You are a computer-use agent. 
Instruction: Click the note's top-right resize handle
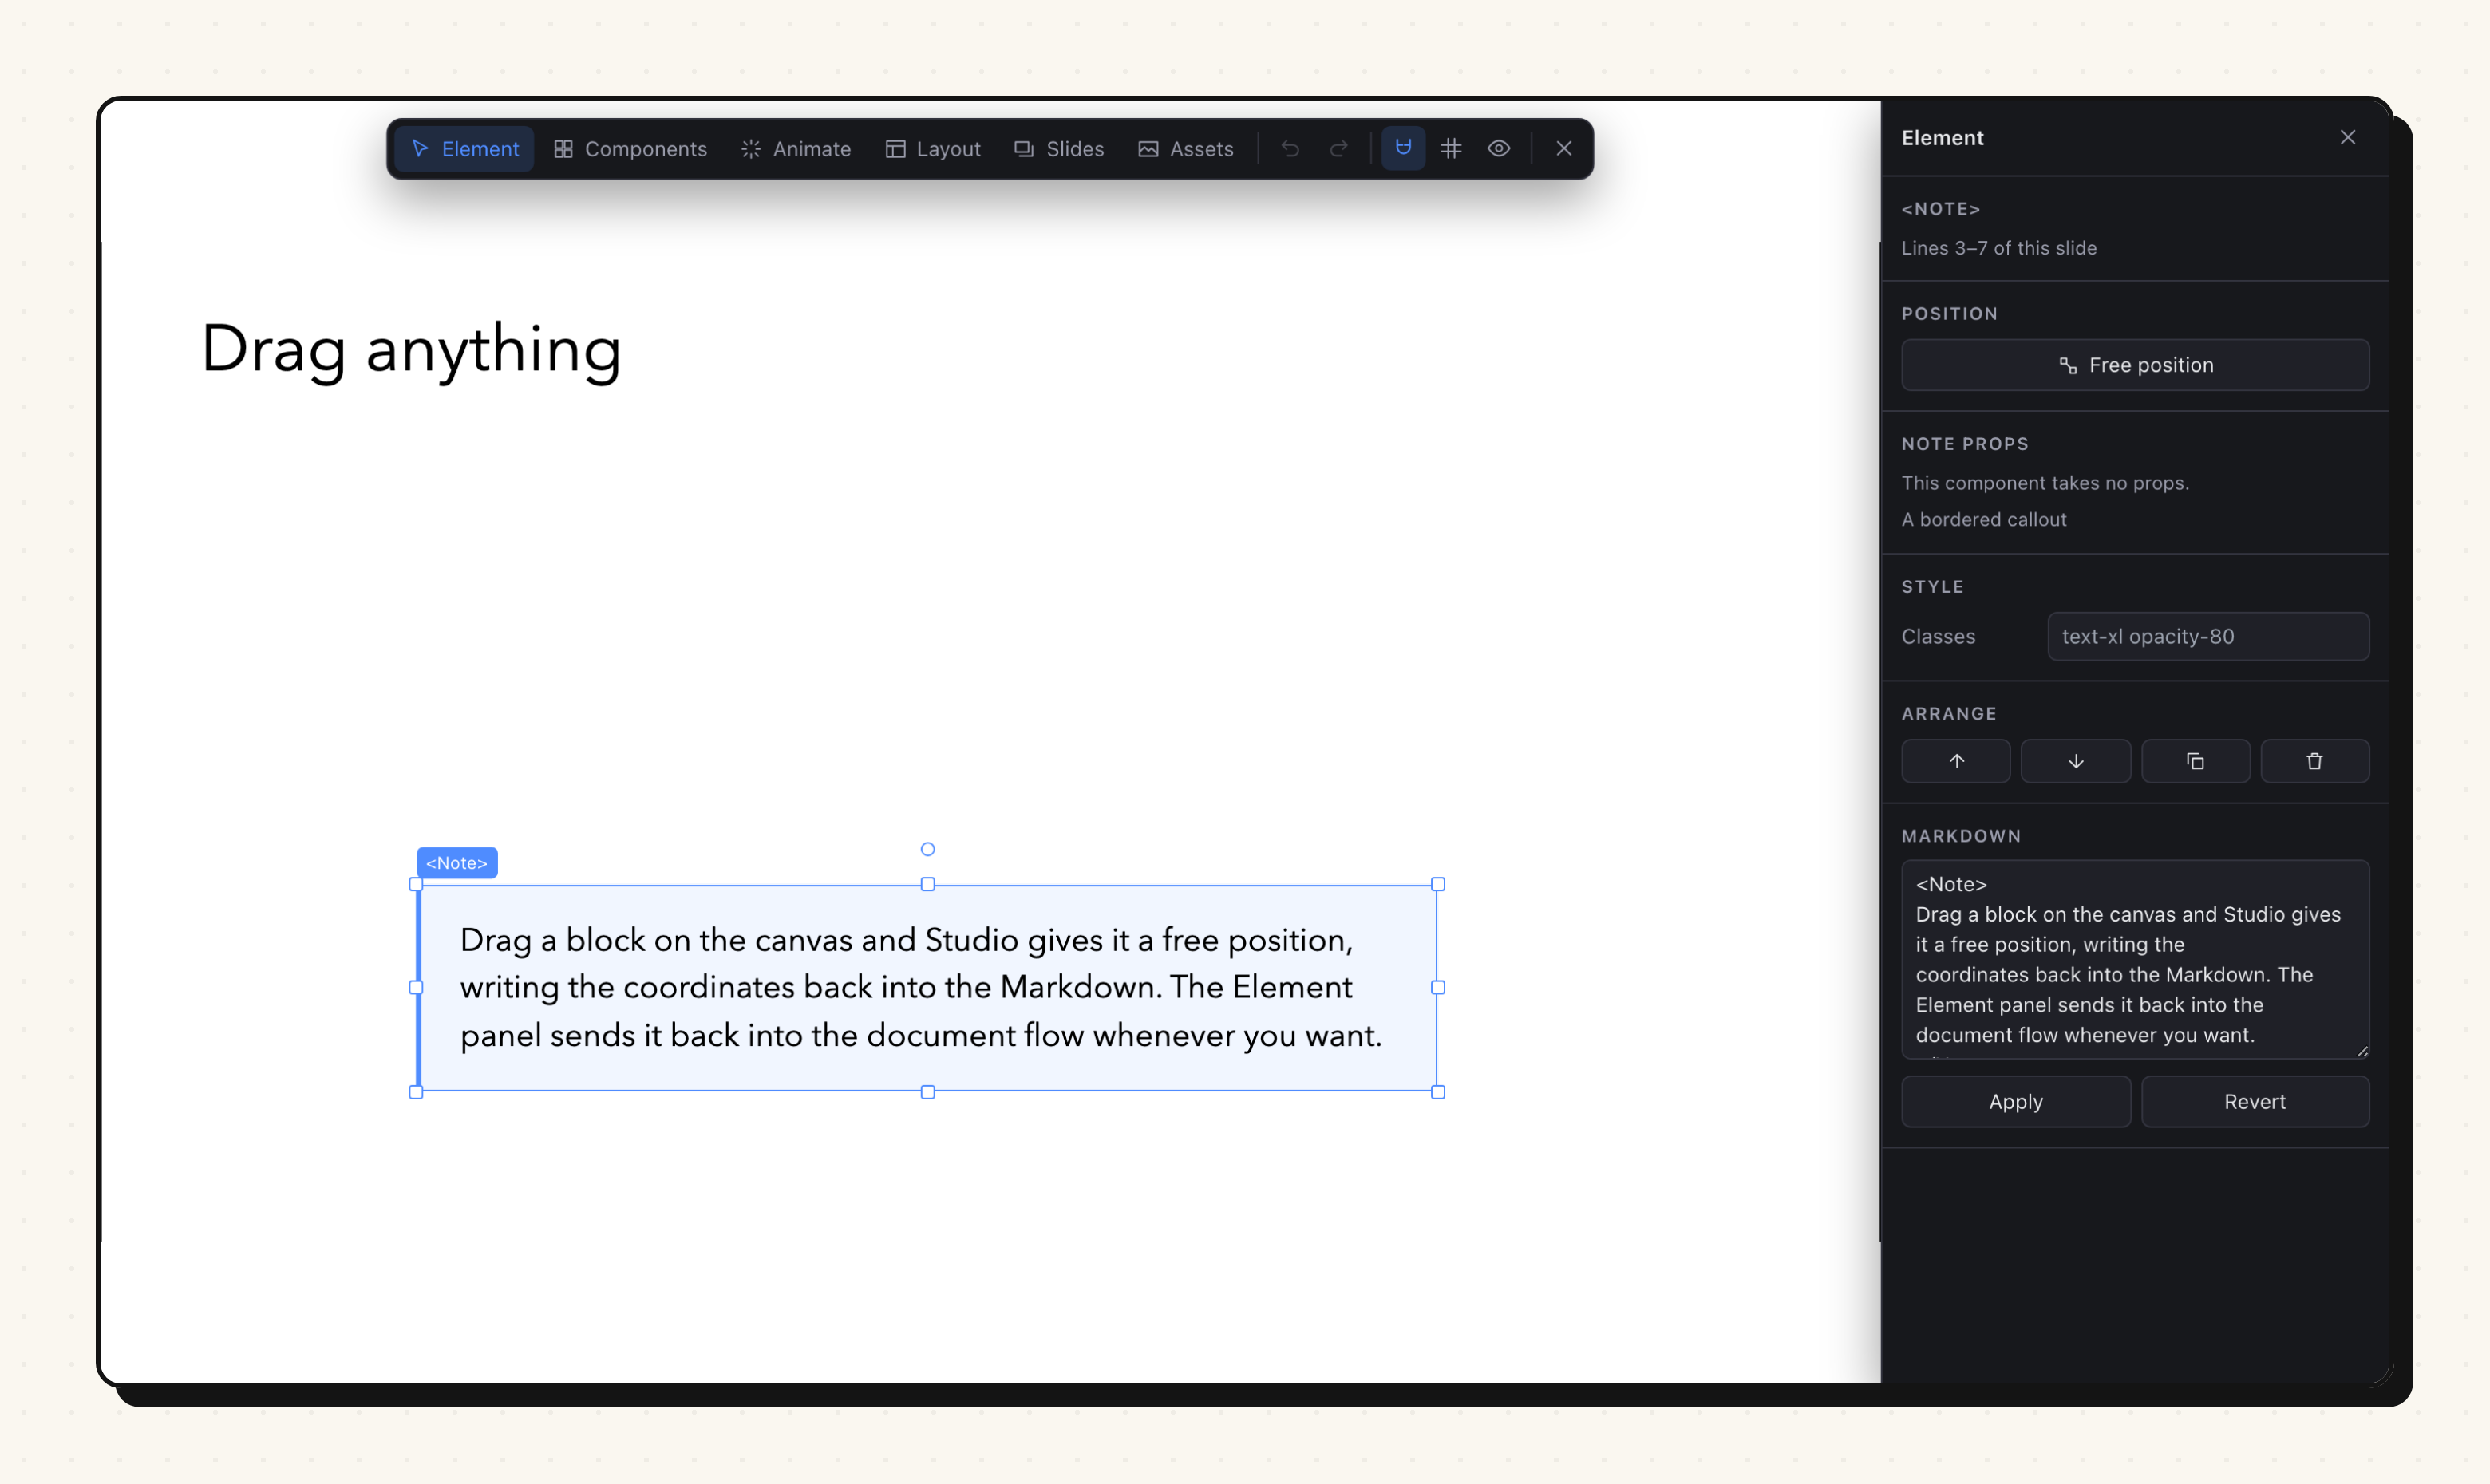tap(1438, 884)
